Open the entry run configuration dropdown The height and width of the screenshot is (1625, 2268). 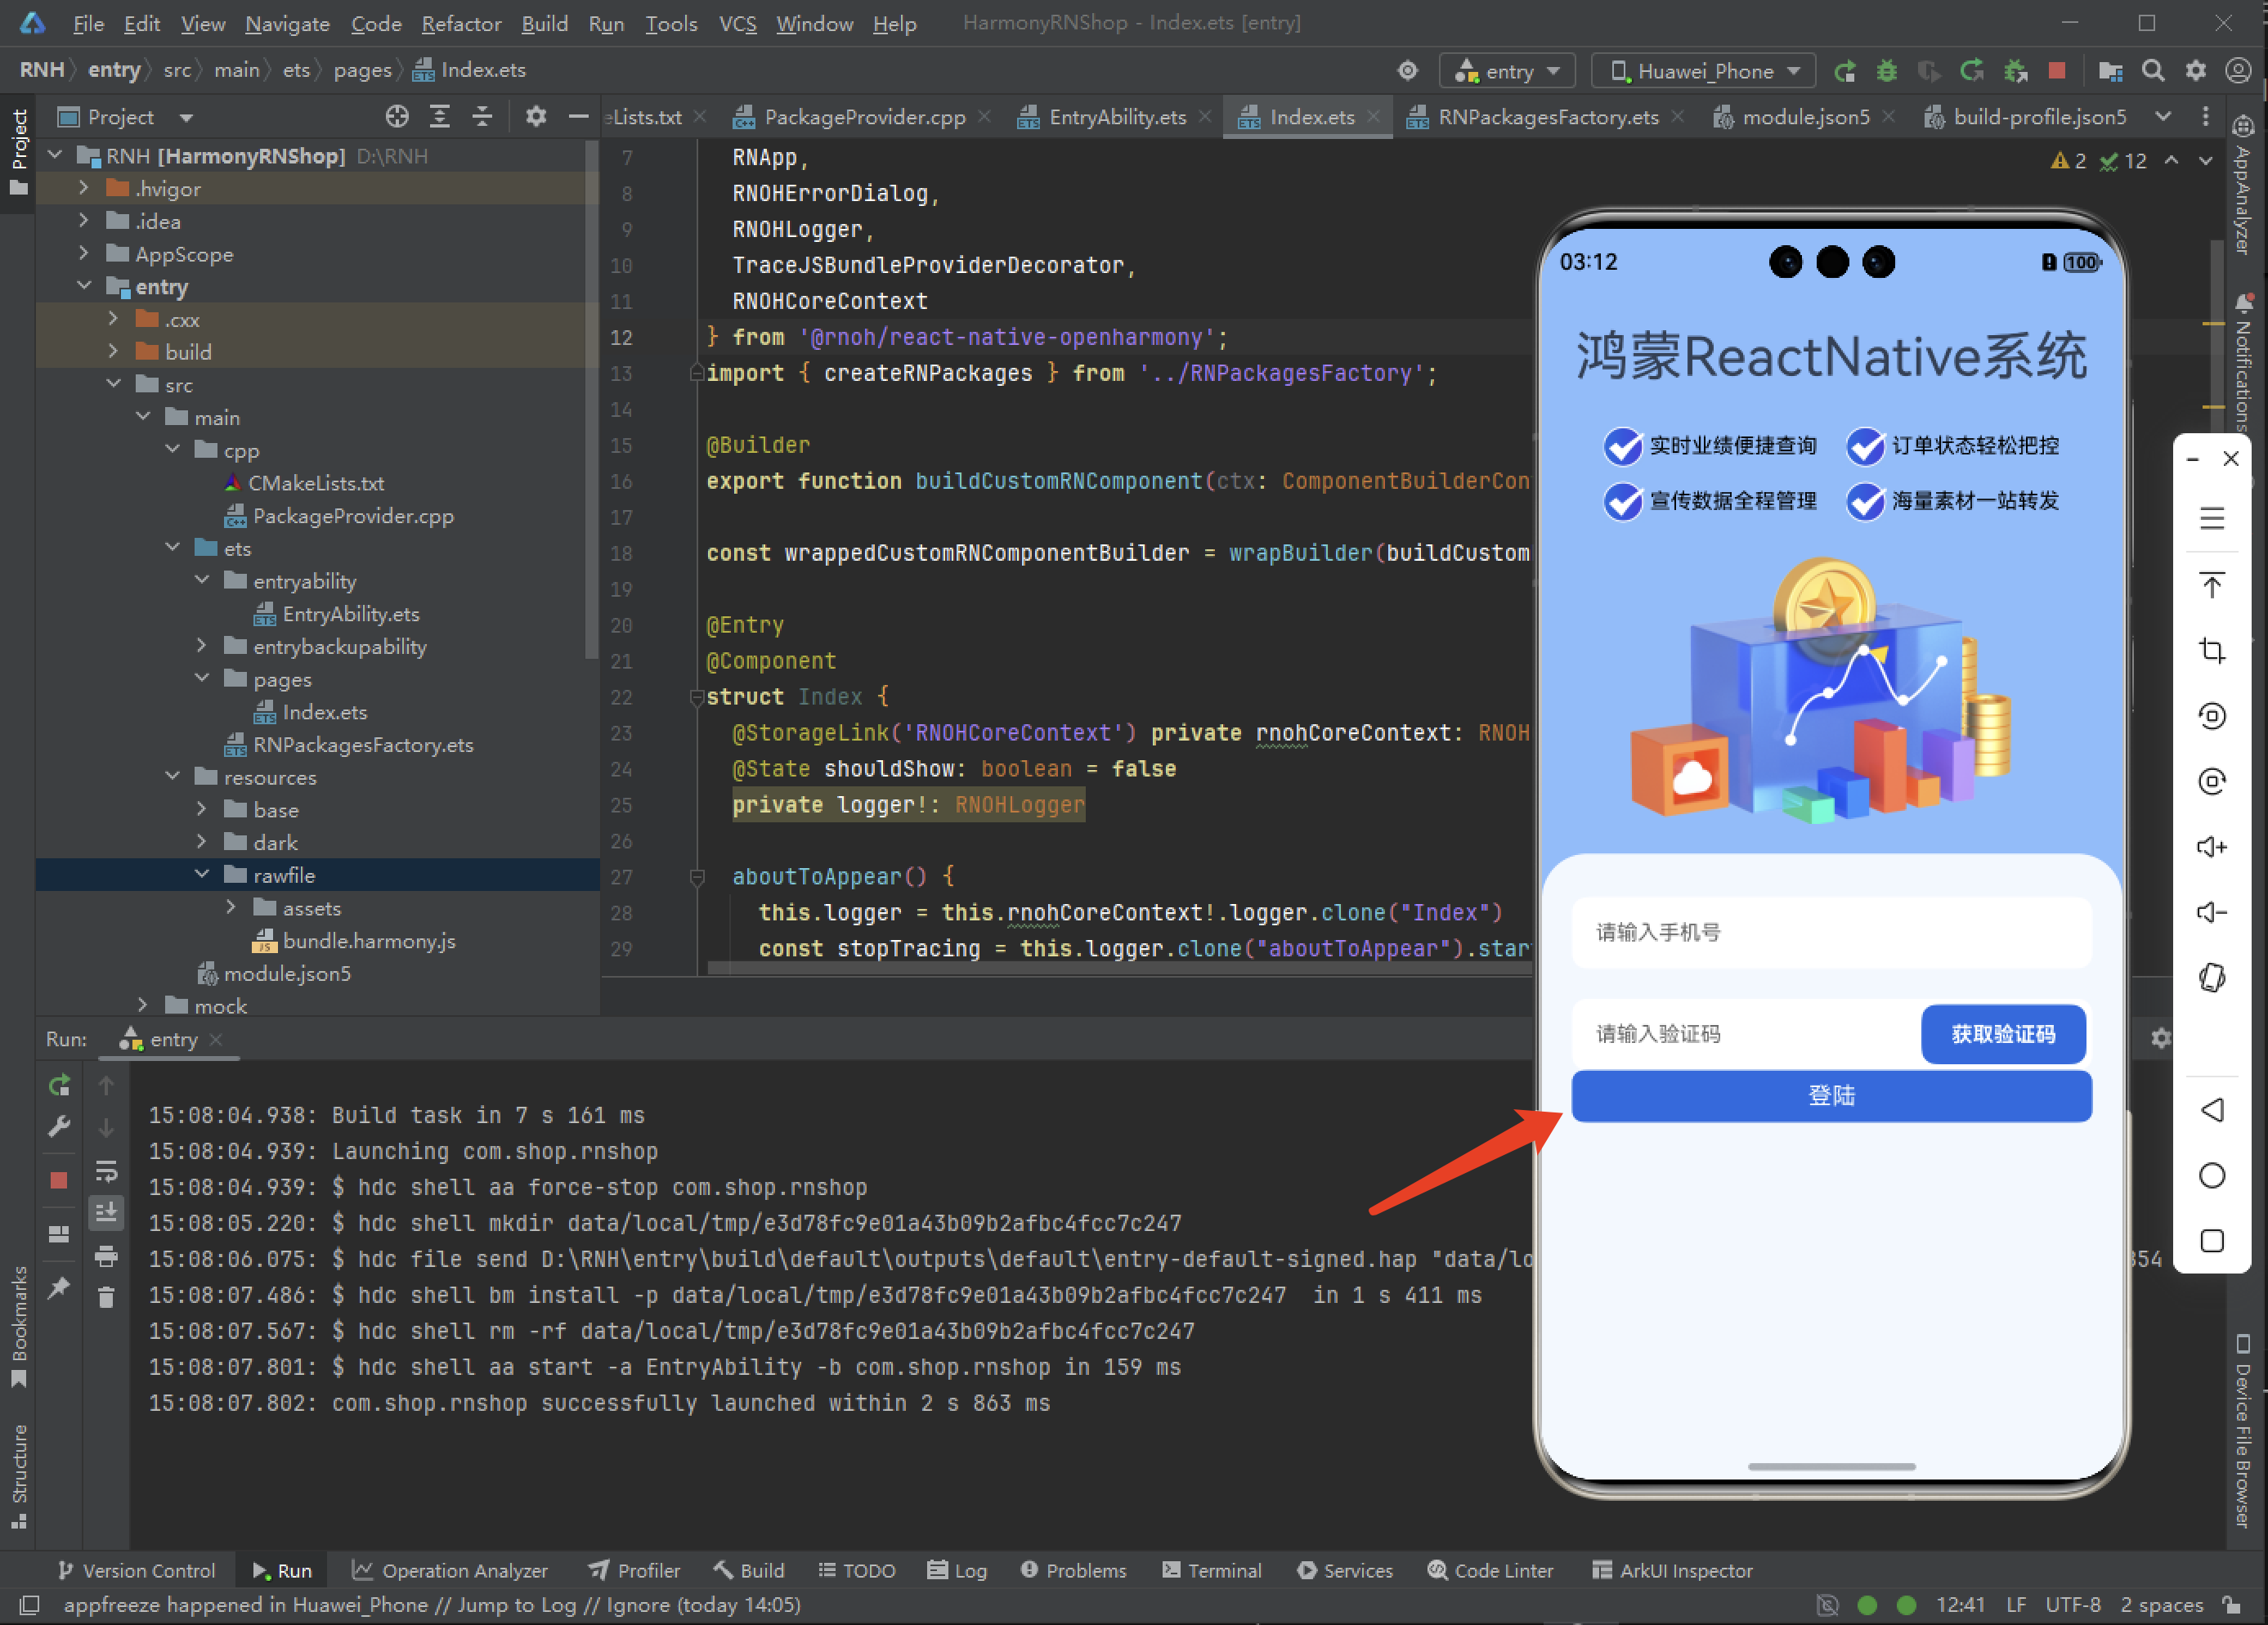(1507, 71)
